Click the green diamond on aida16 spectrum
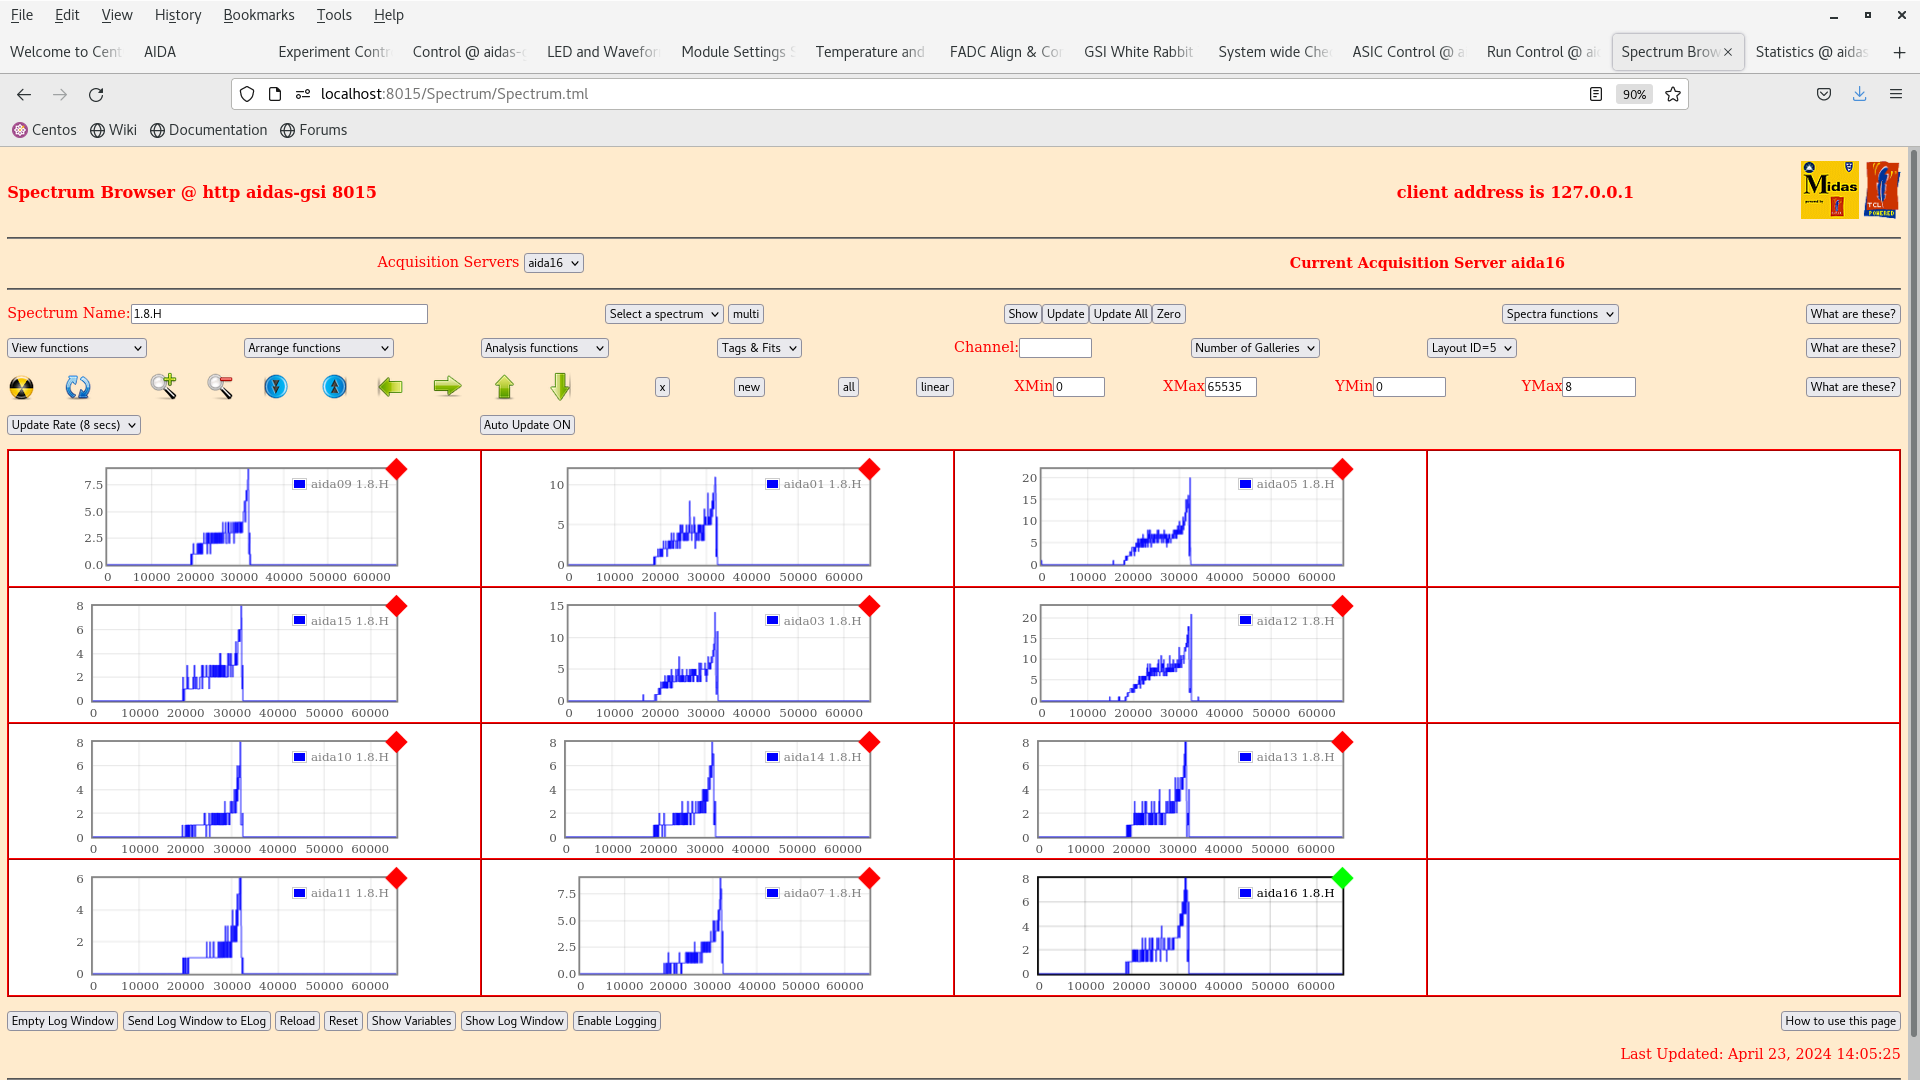Image resolution: width=1920 pixels, height=1080 pixels. (1342, 878)
